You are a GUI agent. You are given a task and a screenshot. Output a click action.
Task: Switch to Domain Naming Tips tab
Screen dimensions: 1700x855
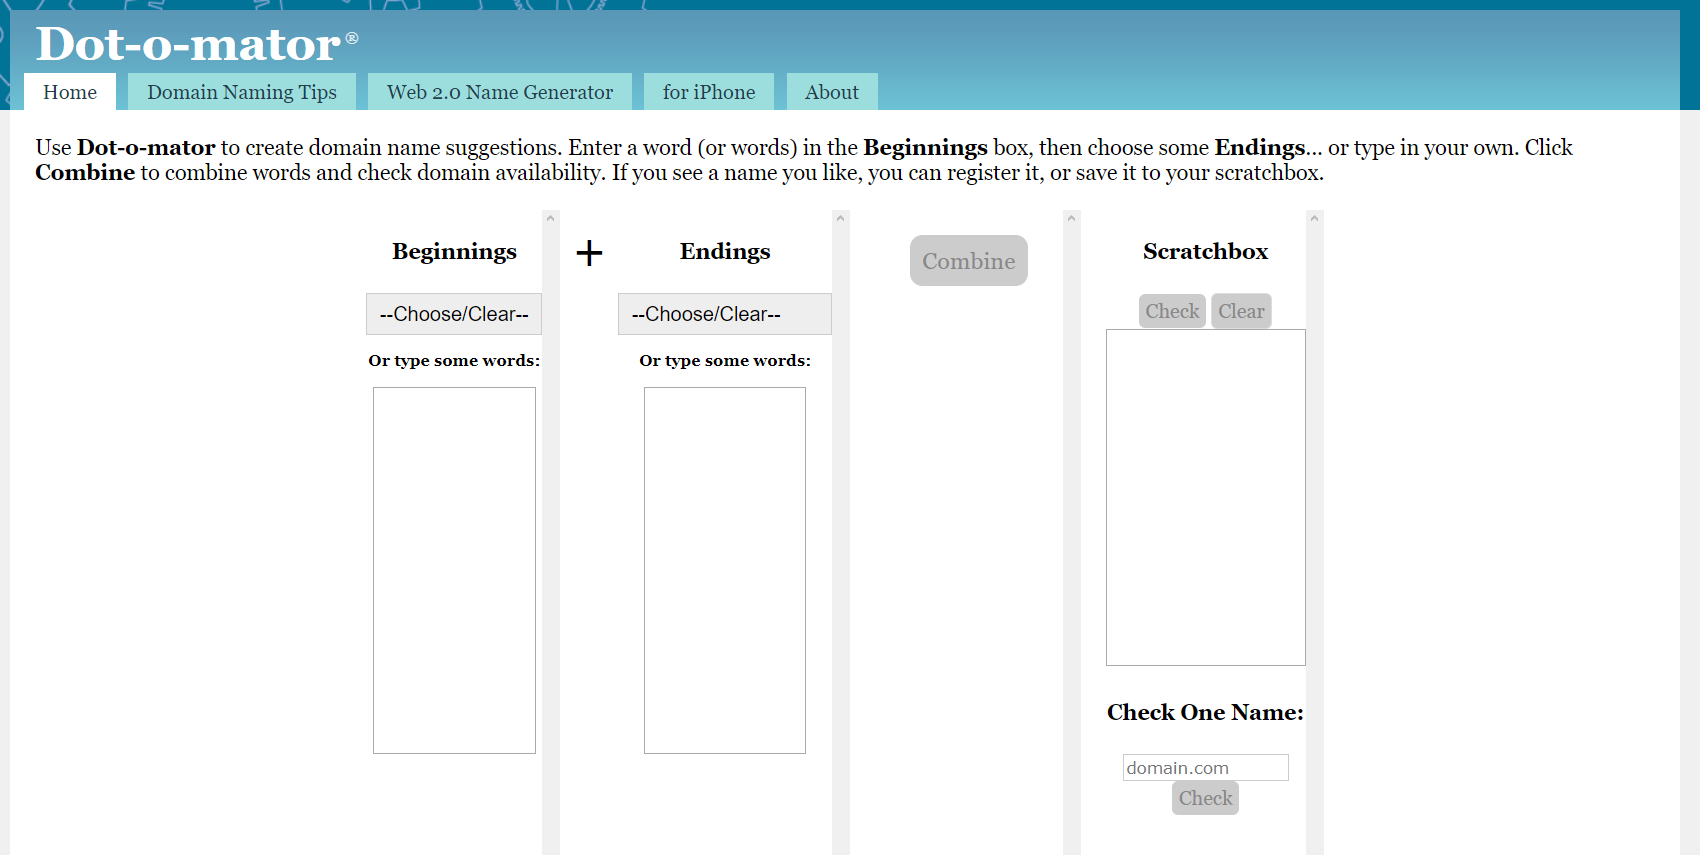[241, 92]
